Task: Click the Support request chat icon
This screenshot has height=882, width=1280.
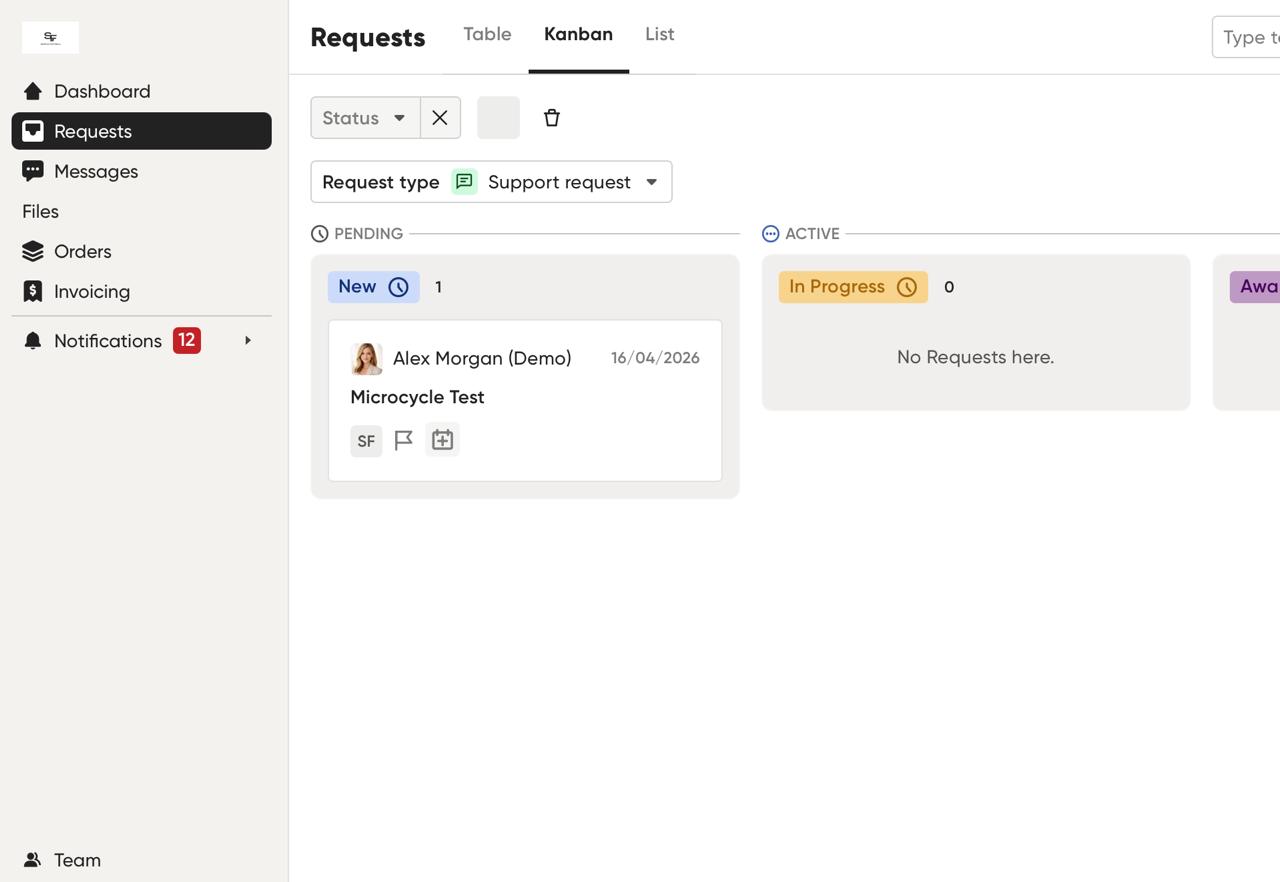Action: coord(464,182)
